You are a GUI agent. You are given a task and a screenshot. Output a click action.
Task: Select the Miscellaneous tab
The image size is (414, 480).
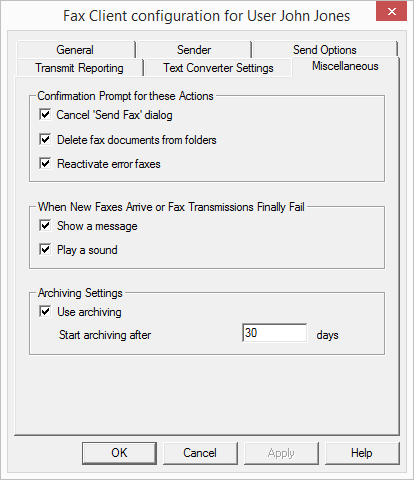point(345,66)
